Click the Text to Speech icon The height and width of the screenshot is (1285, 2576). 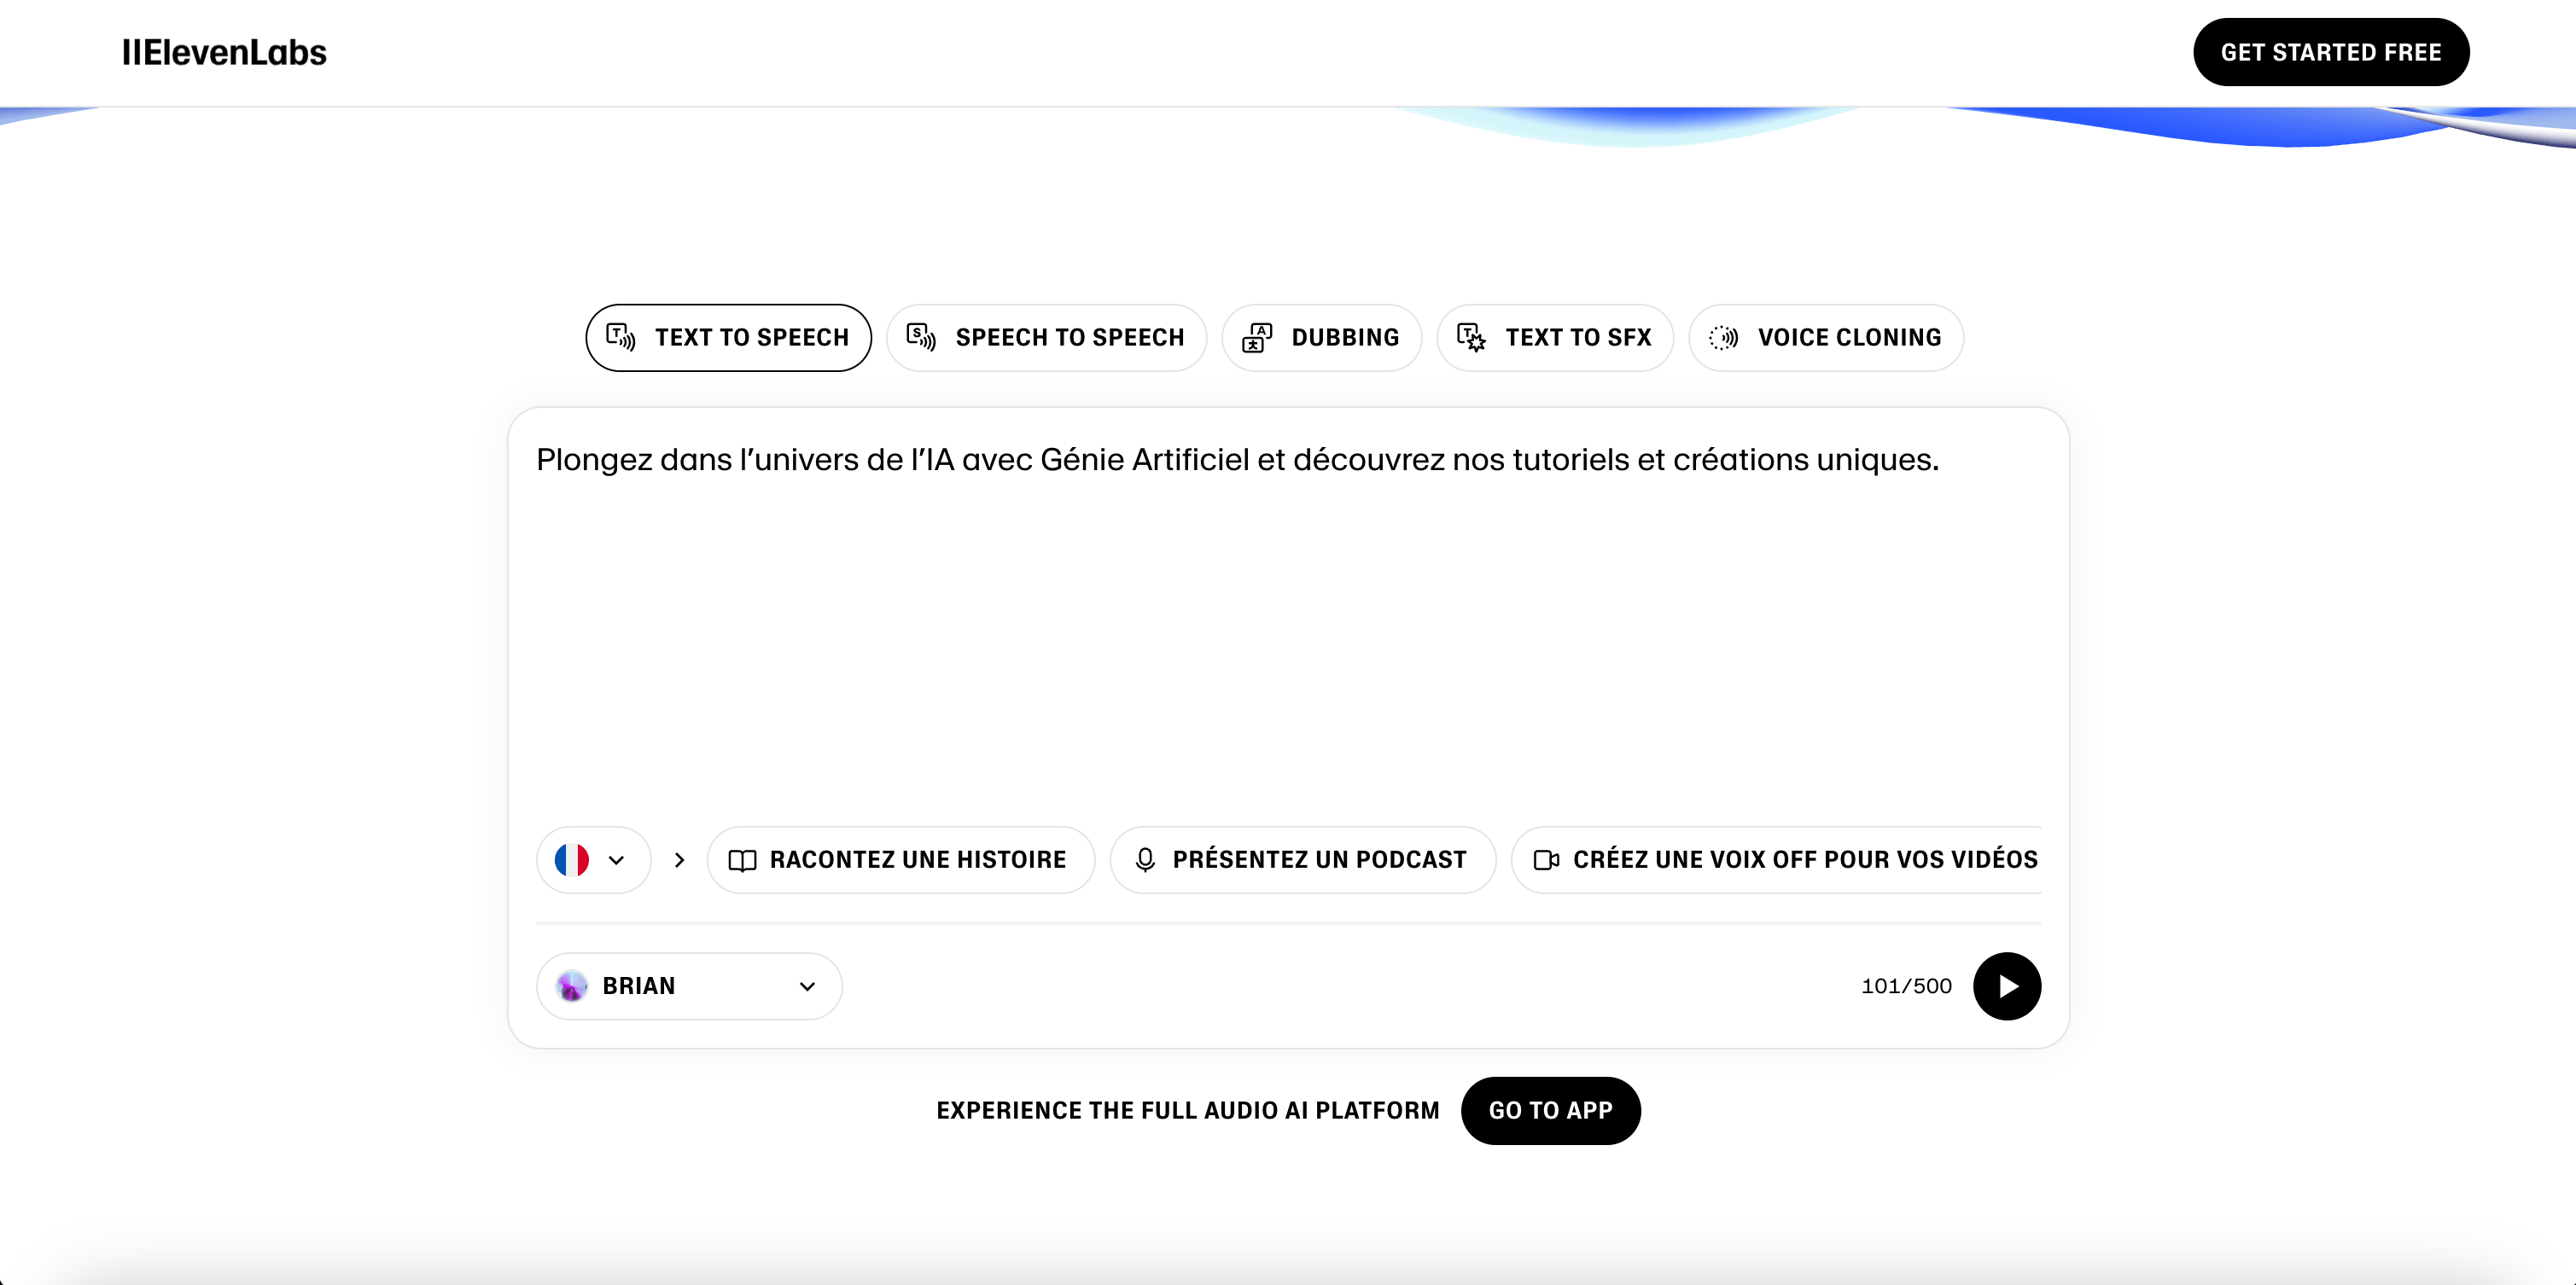tap(621, 337)
